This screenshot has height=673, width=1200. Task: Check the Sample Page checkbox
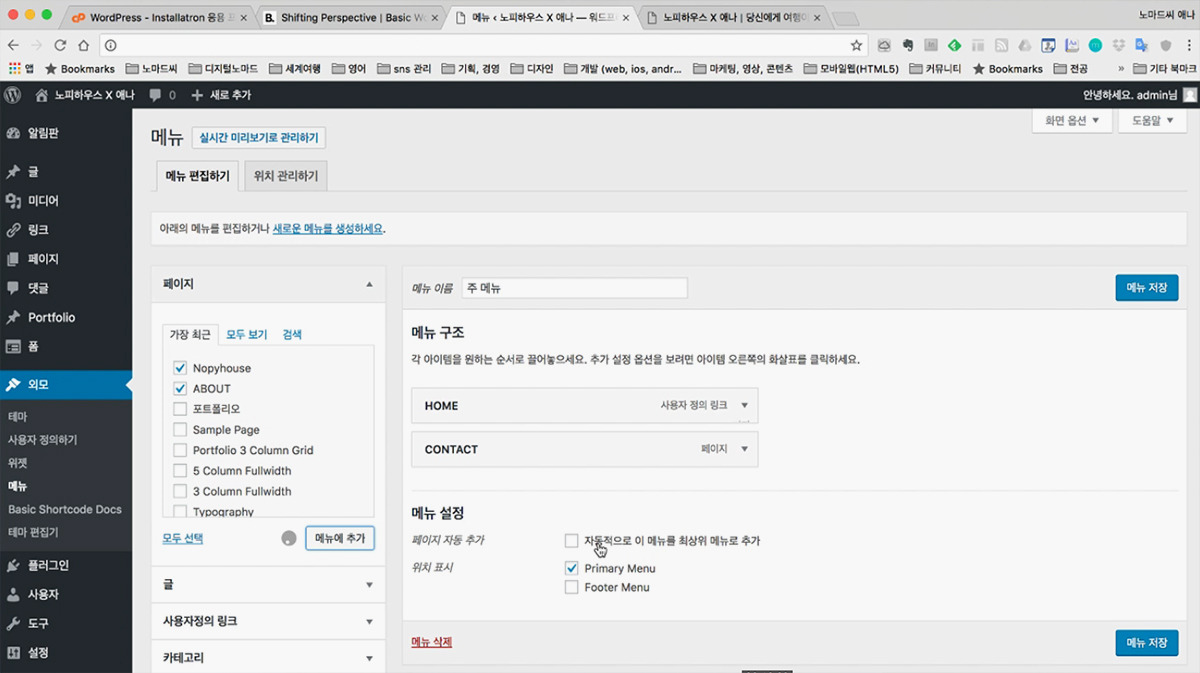pyautogui.click(x=180, y=429)
